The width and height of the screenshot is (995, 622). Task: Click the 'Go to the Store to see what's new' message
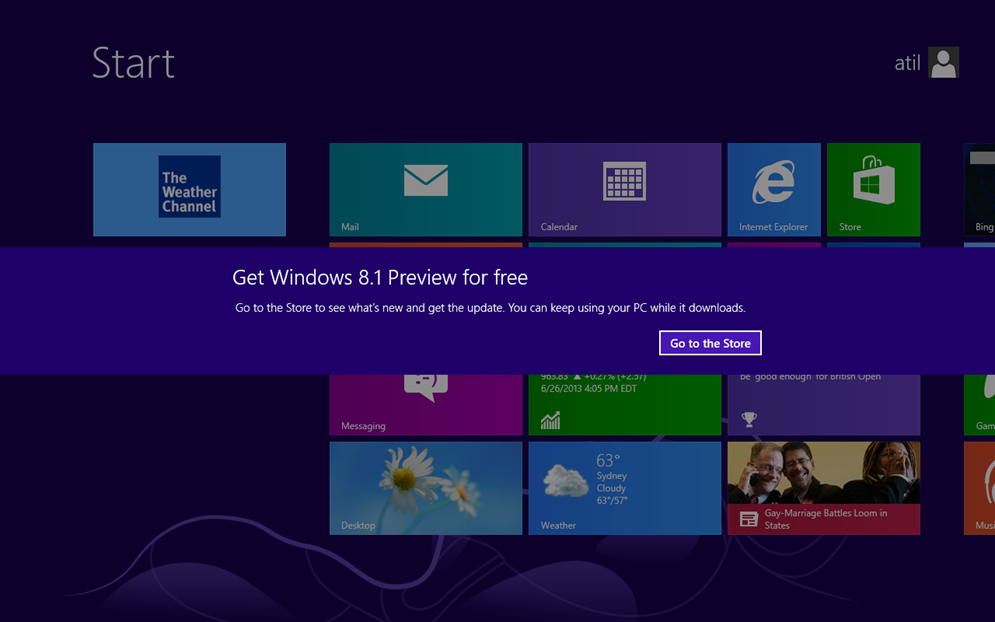[x=491, y=308]
